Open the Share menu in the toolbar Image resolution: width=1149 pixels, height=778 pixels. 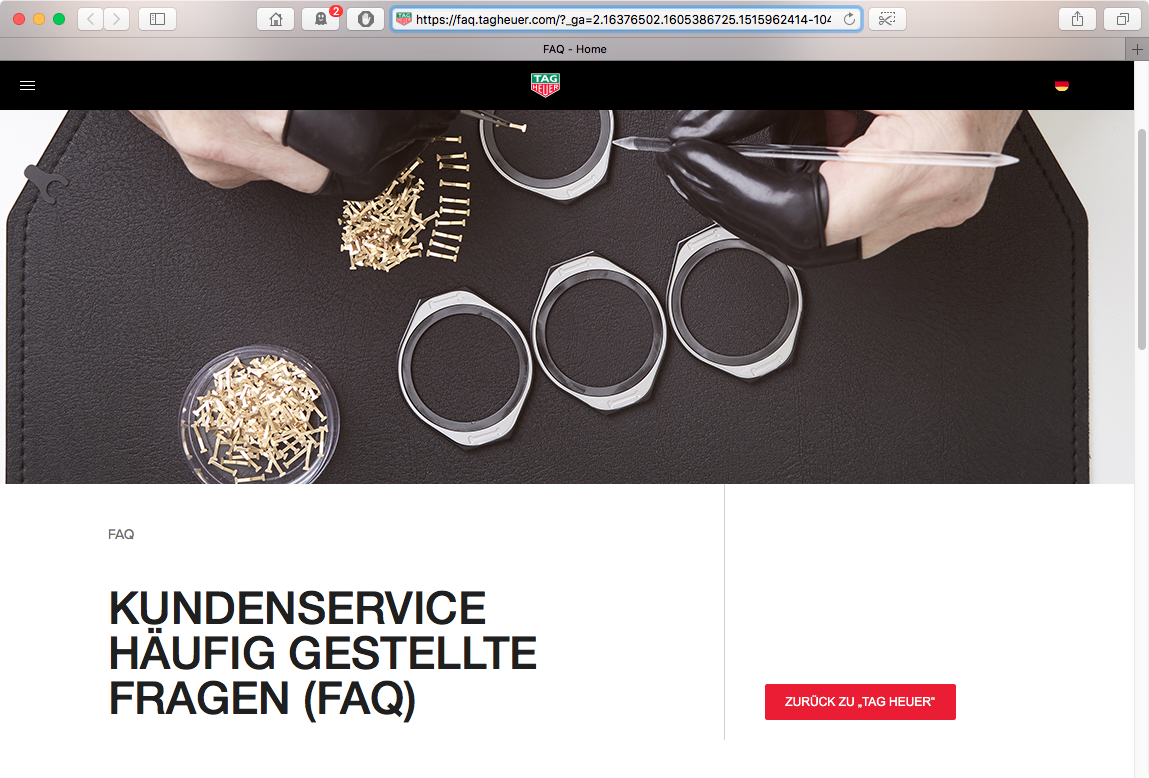point(1077,19)
